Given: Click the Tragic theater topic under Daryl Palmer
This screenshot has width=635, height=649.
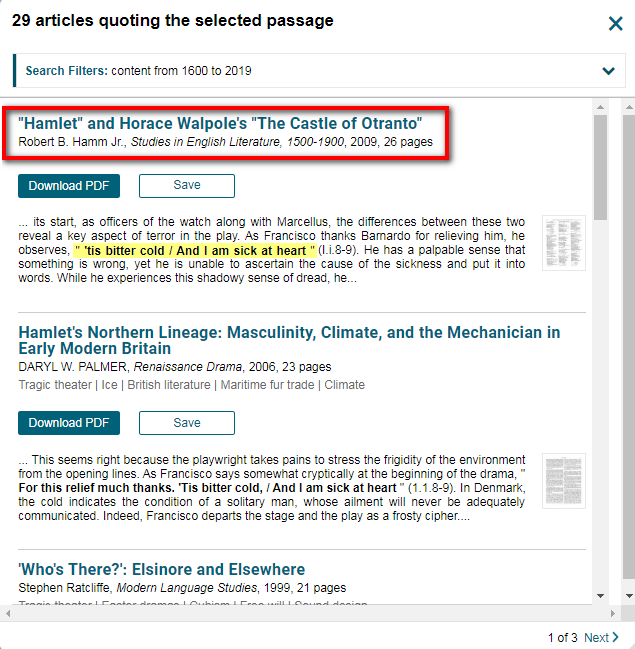Looking at the screenshot, I should (x=55, y=385).
